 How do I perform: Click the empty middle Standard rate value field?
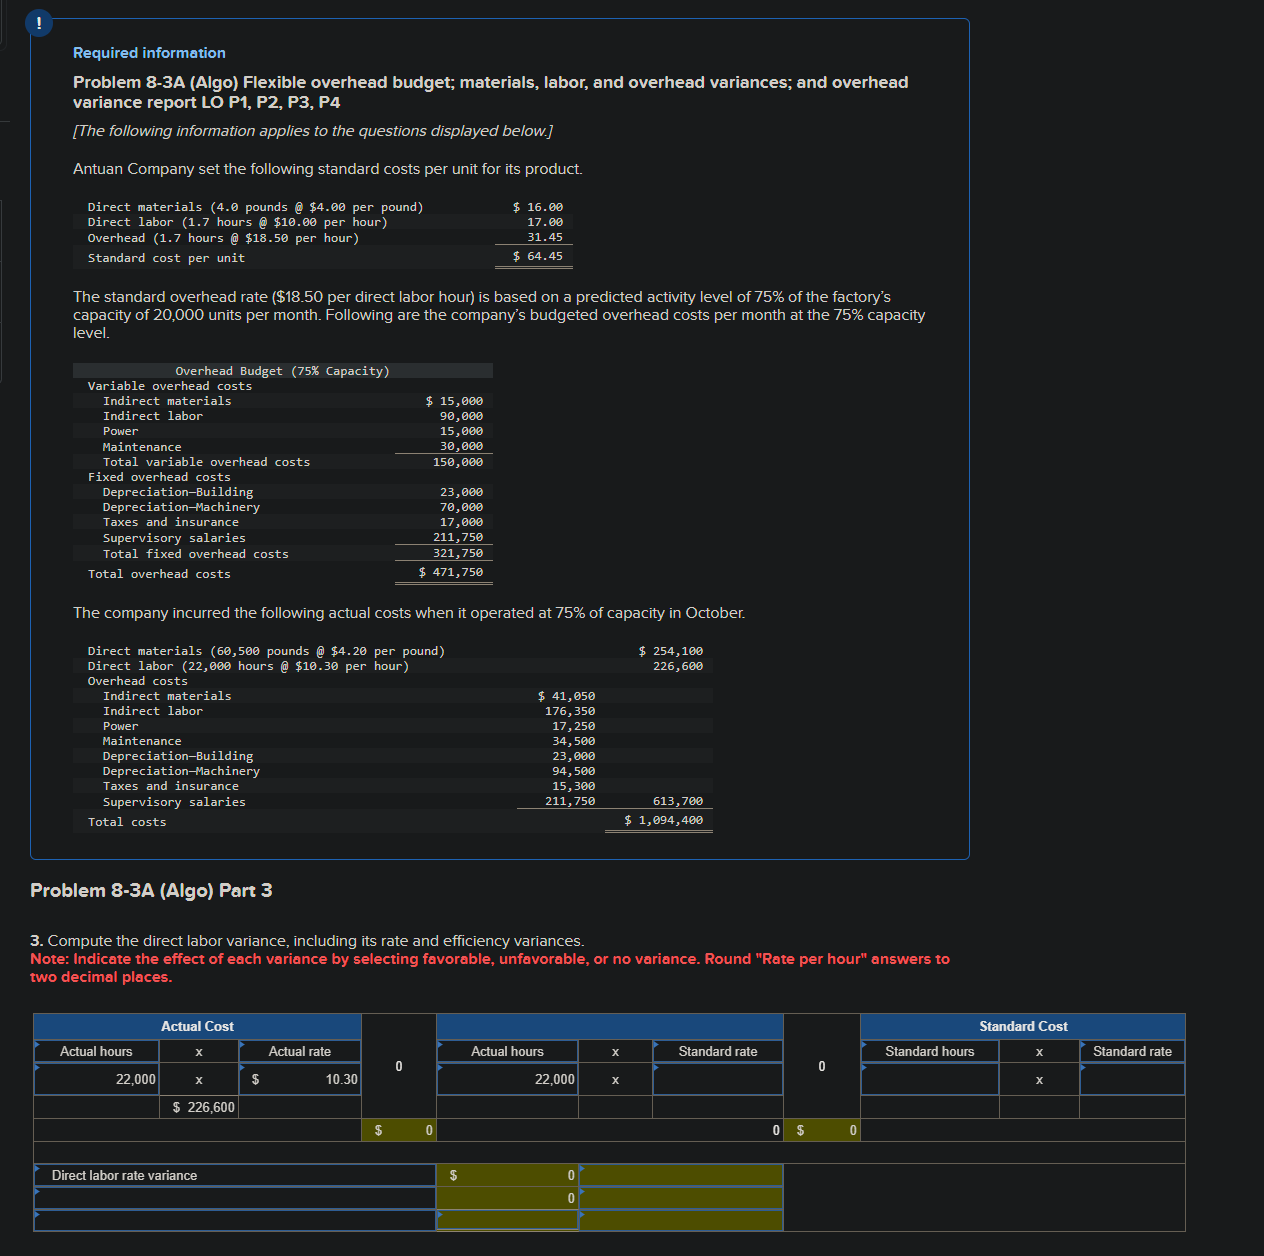coord(718,1079)
